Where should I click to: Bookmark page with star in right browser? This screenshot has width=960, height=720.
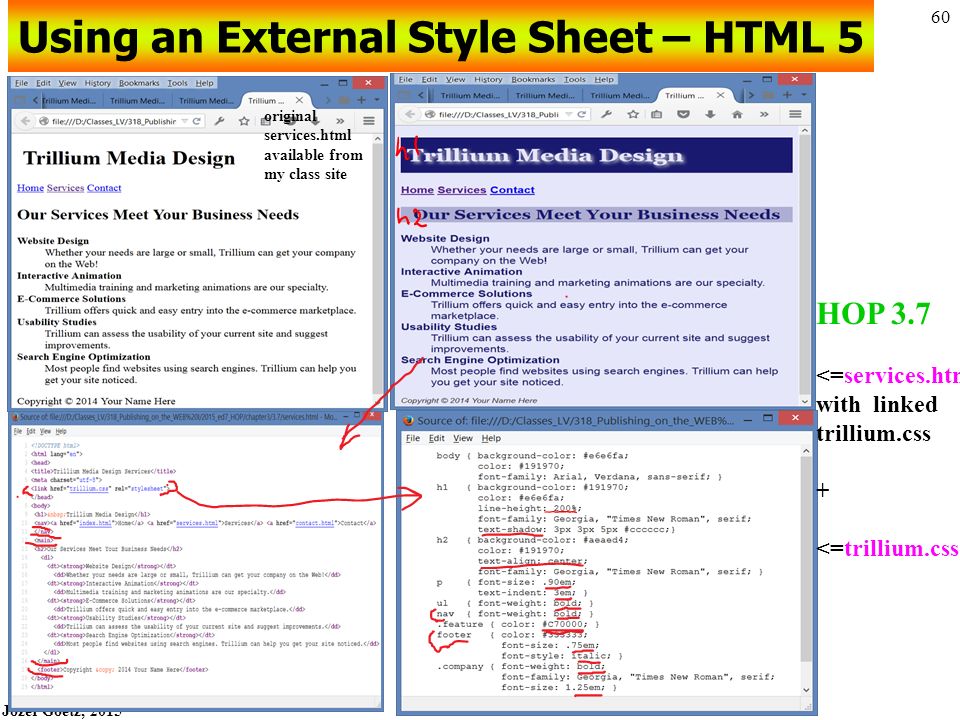(x=633, y=114)
